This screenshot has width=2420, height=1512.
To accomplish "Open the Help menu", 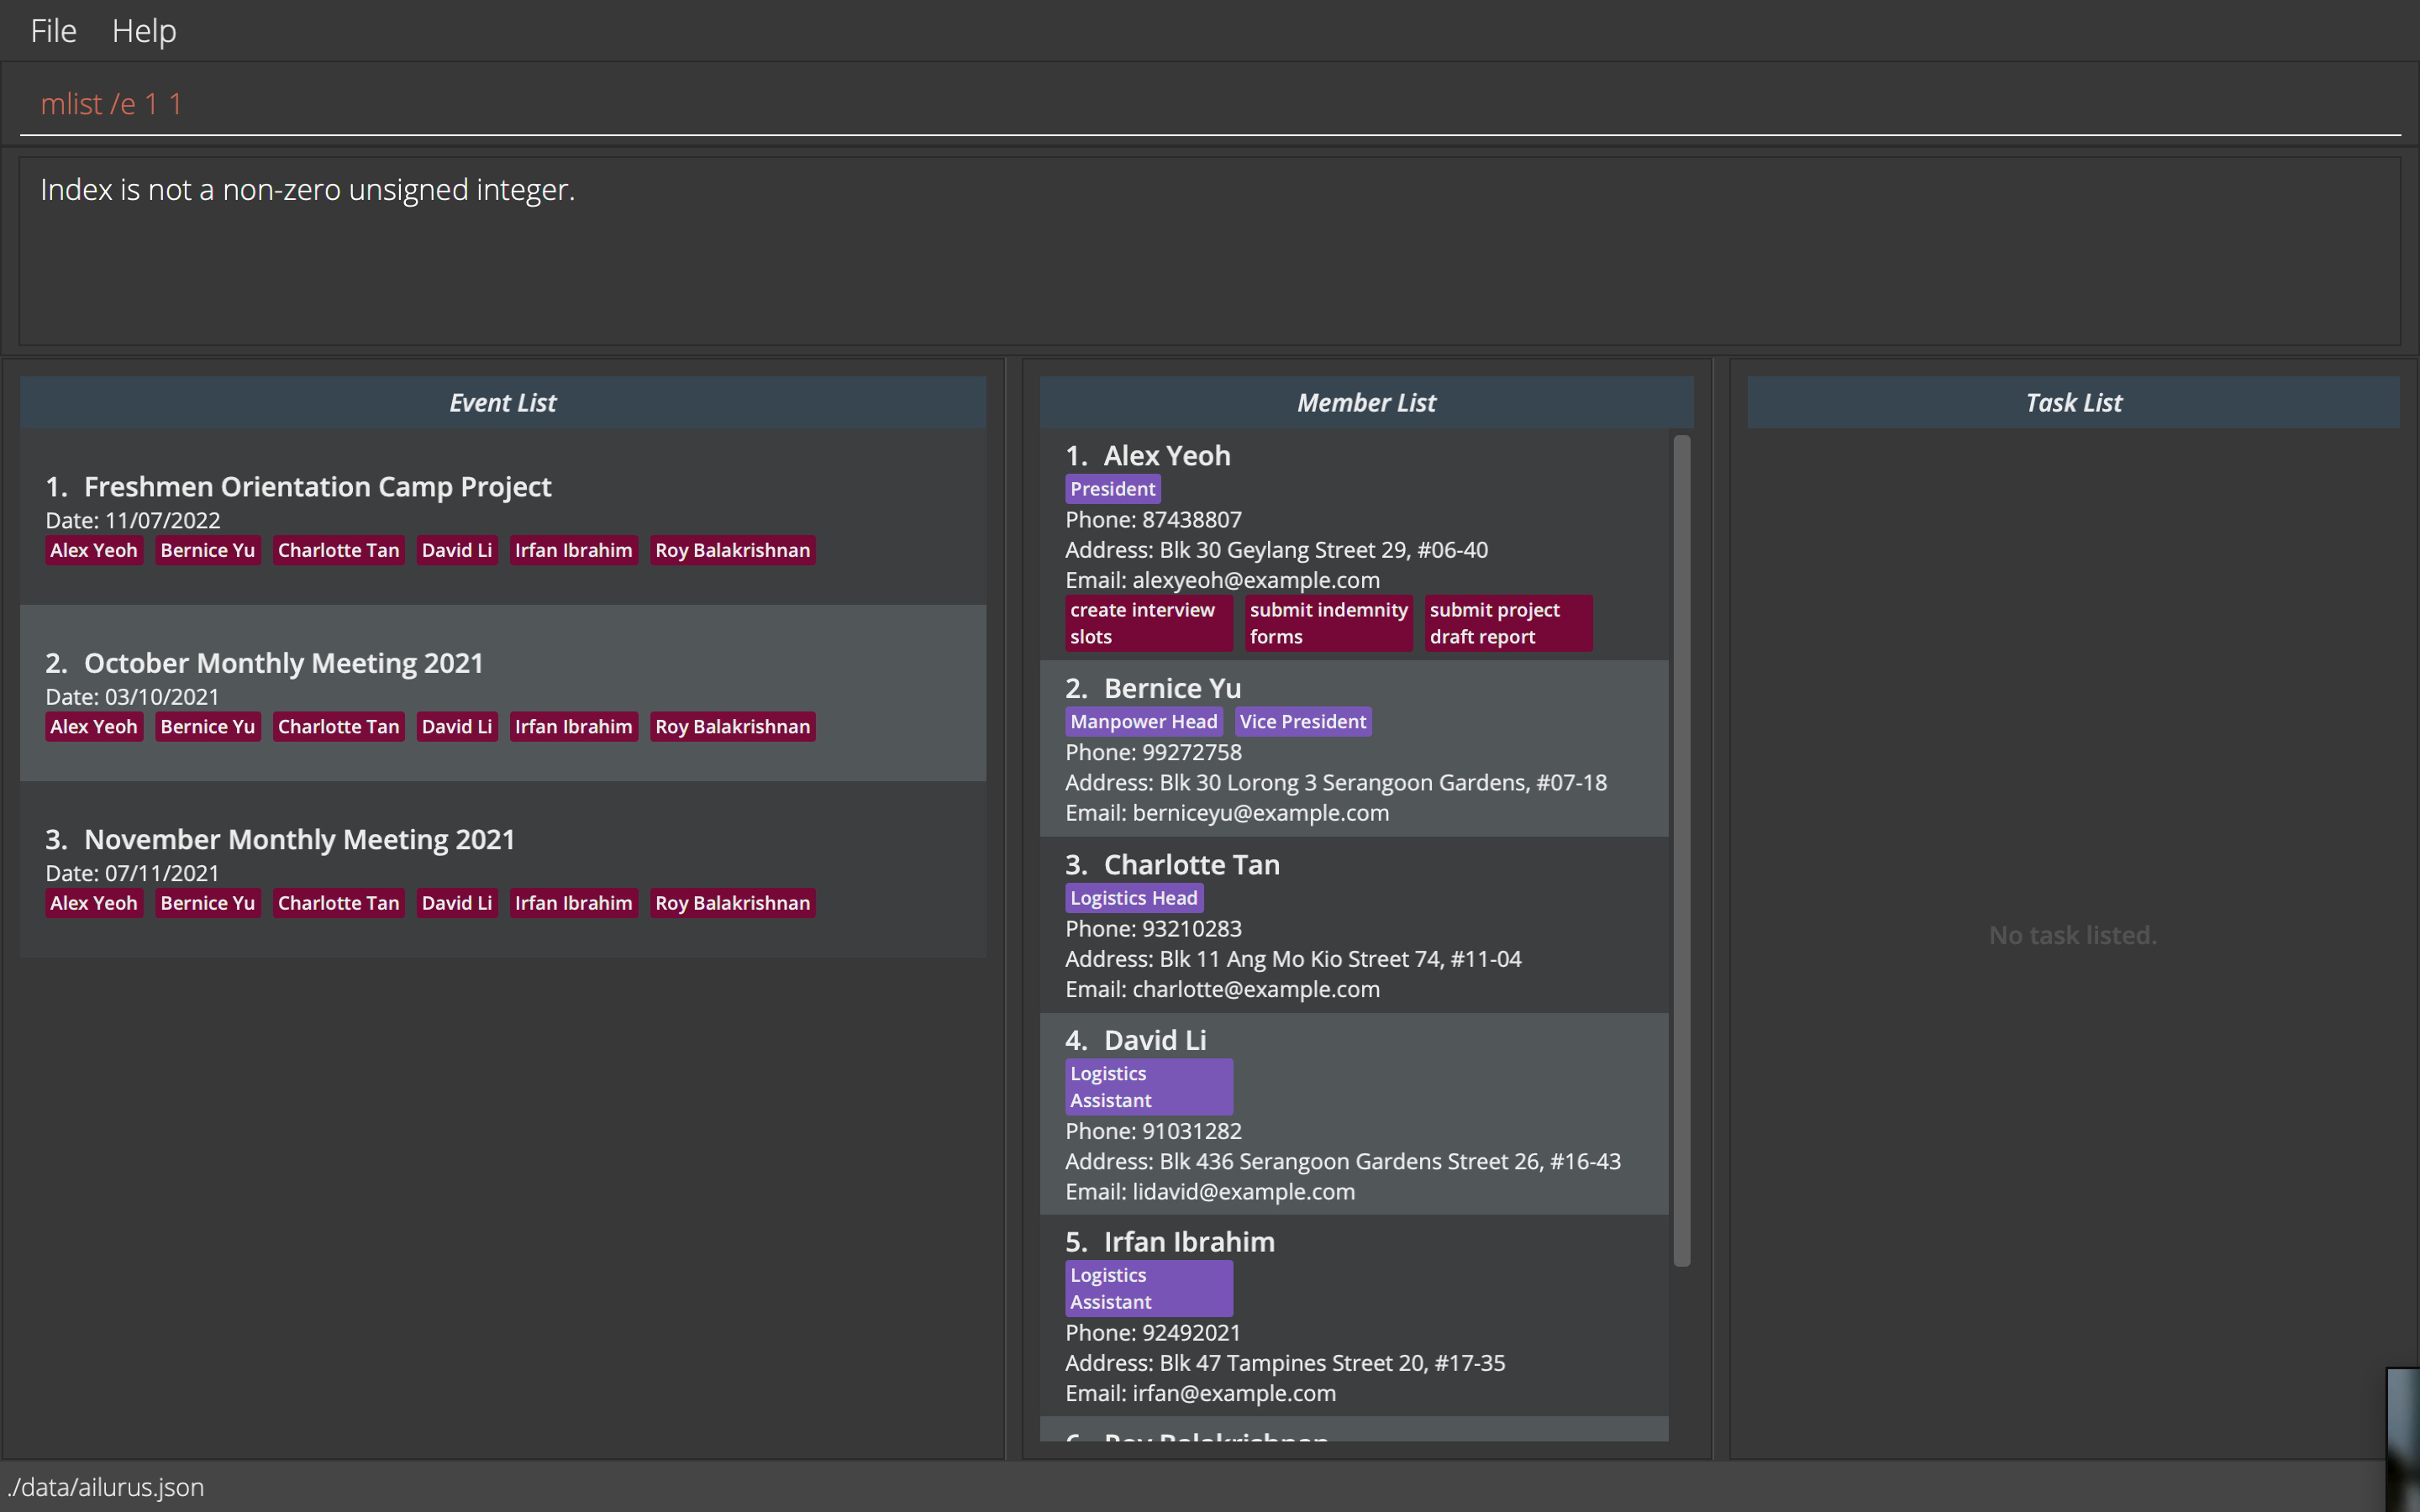I will click(x=143, y=31).
